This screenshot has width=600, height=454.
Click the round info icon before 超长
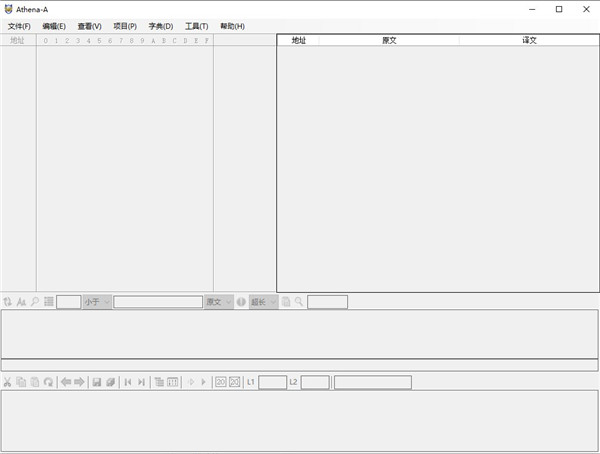[x=241, y=302]
